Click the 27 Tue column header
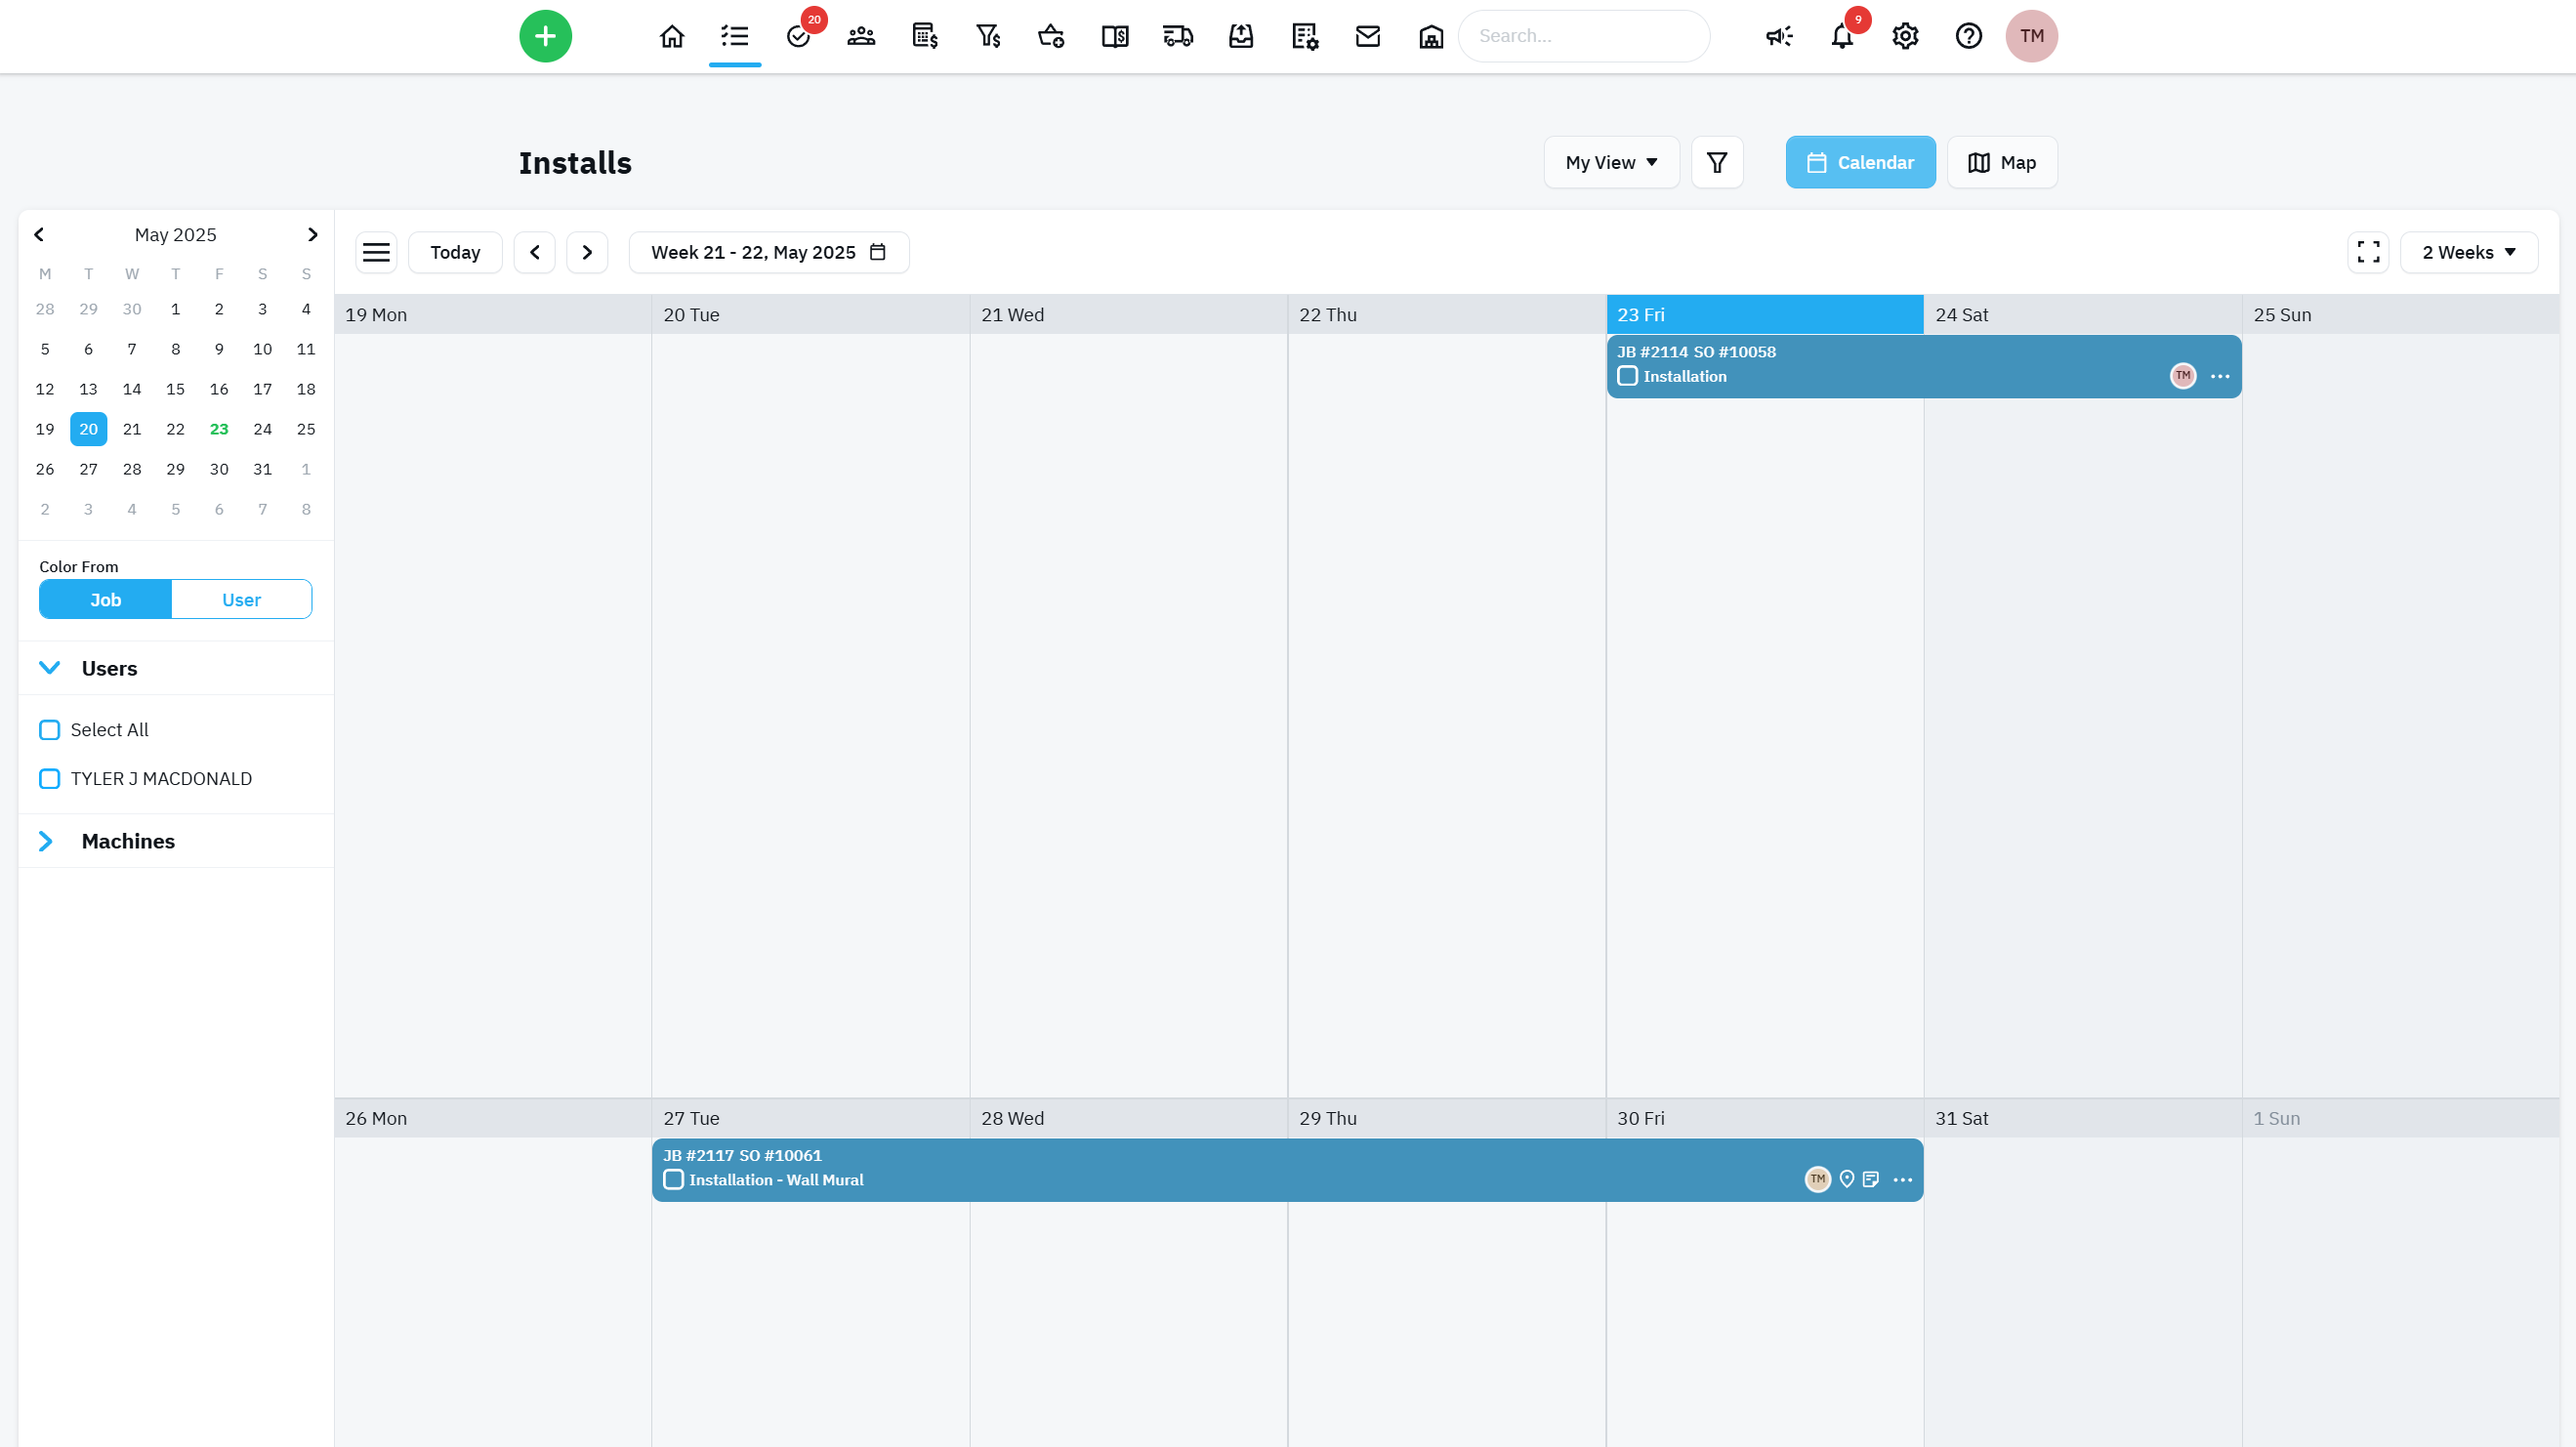 tap(810, 1118)
